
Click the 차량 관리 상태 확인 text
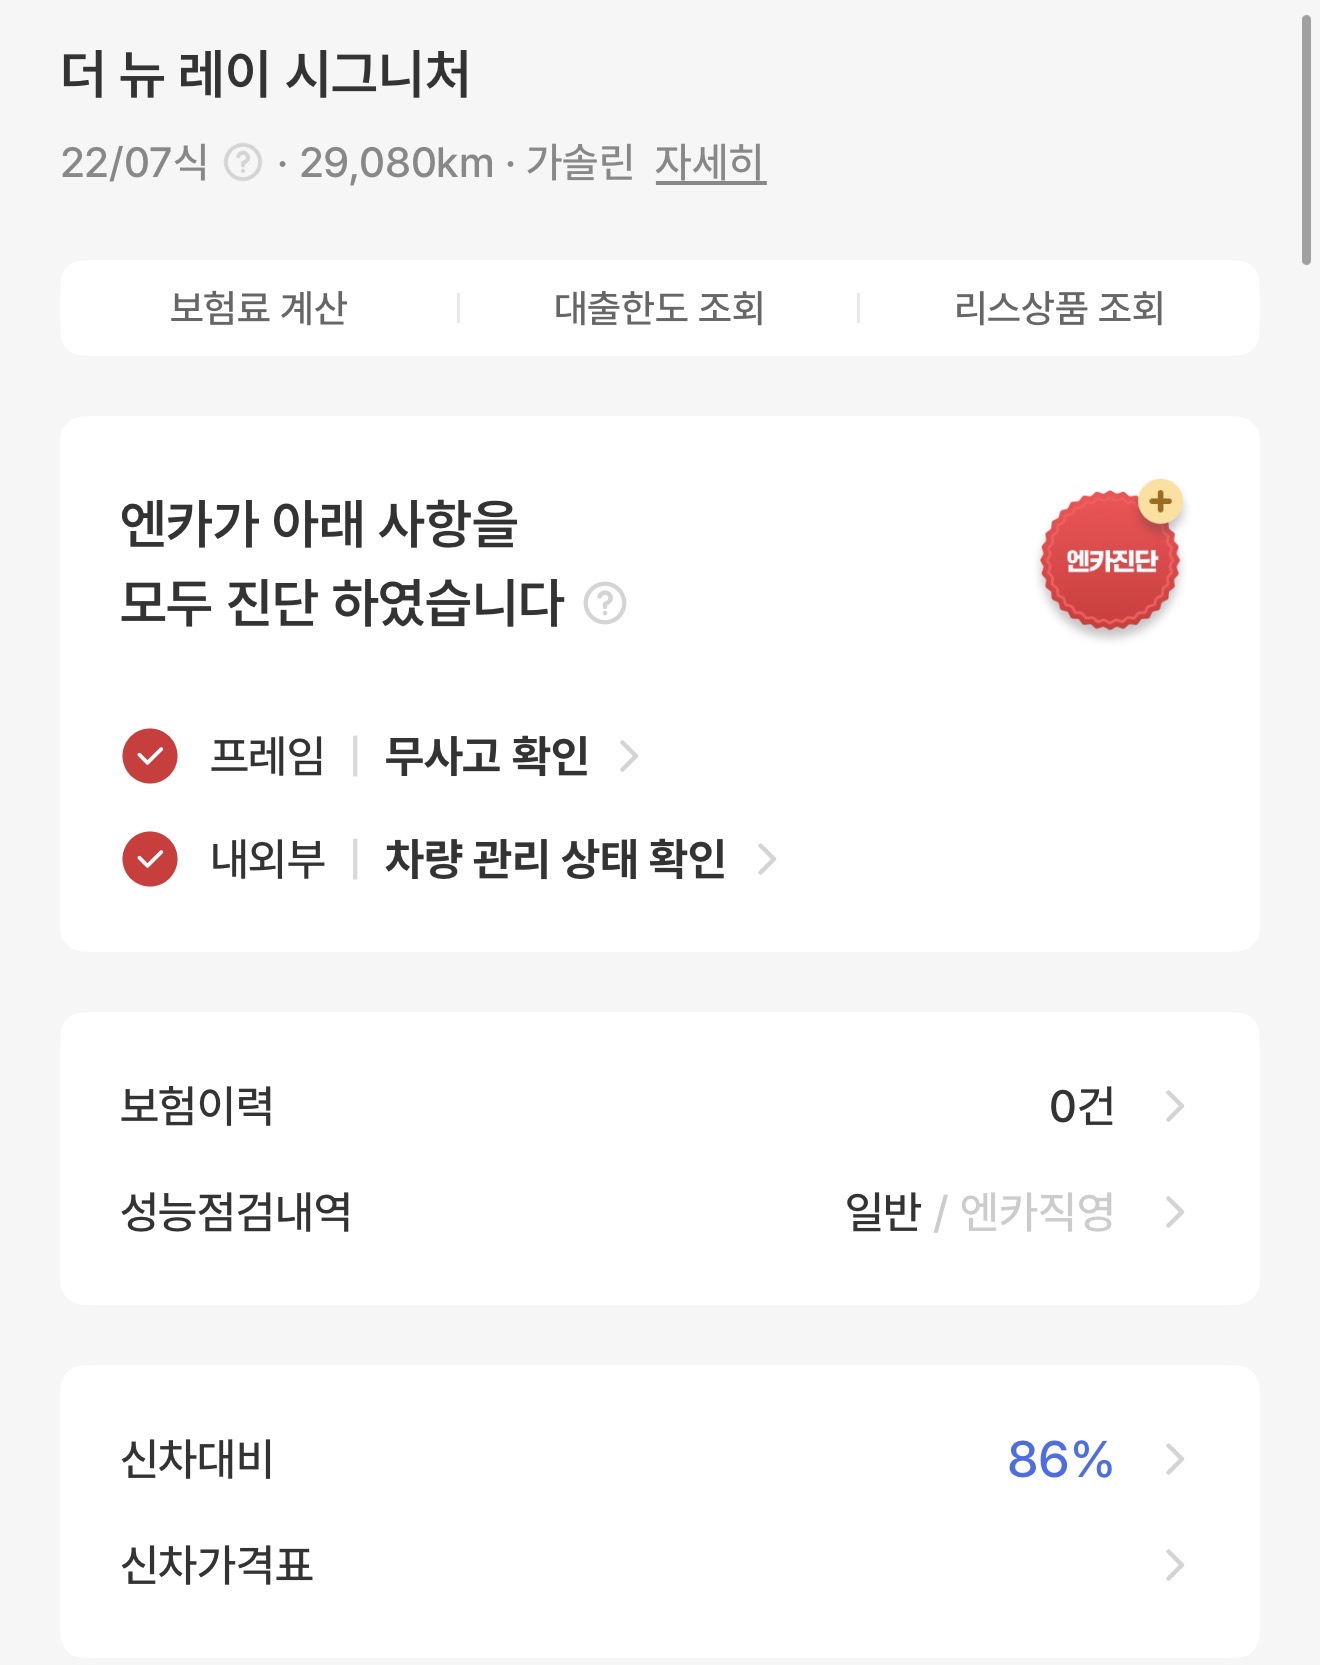[555, 859]
